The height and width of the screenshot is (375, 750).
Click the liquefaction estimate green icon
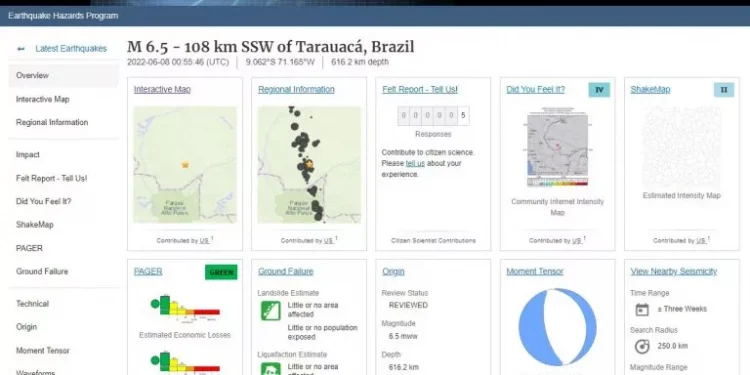click(x=271, y=369)
